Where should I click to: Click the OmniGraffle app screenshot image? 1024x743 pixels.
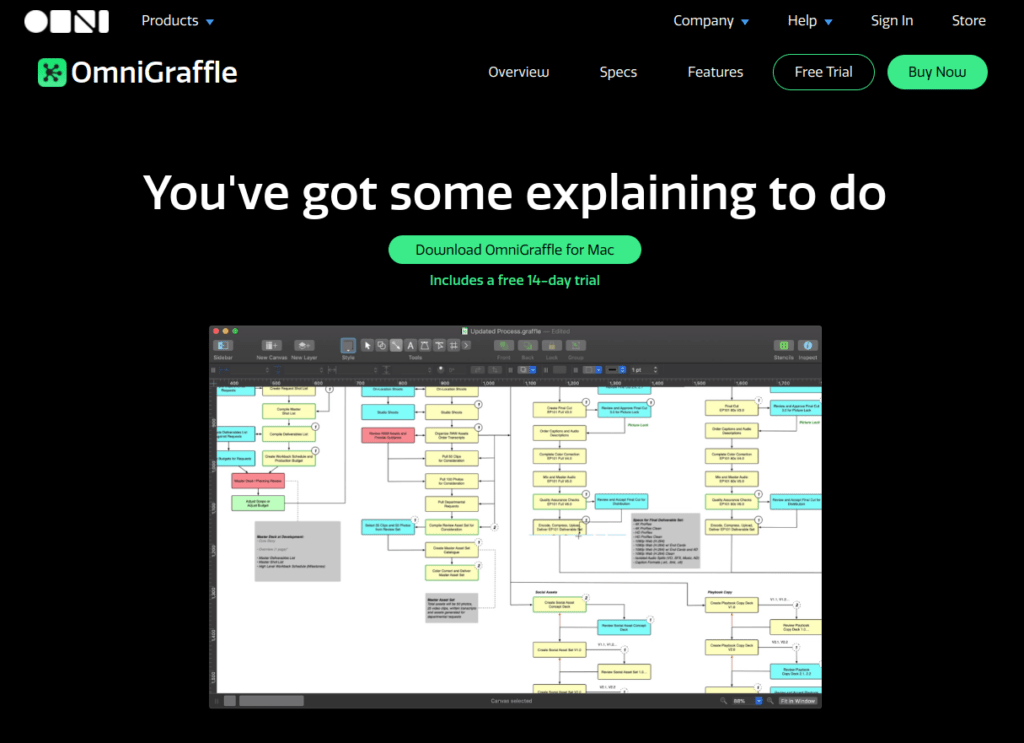point(515,517)
